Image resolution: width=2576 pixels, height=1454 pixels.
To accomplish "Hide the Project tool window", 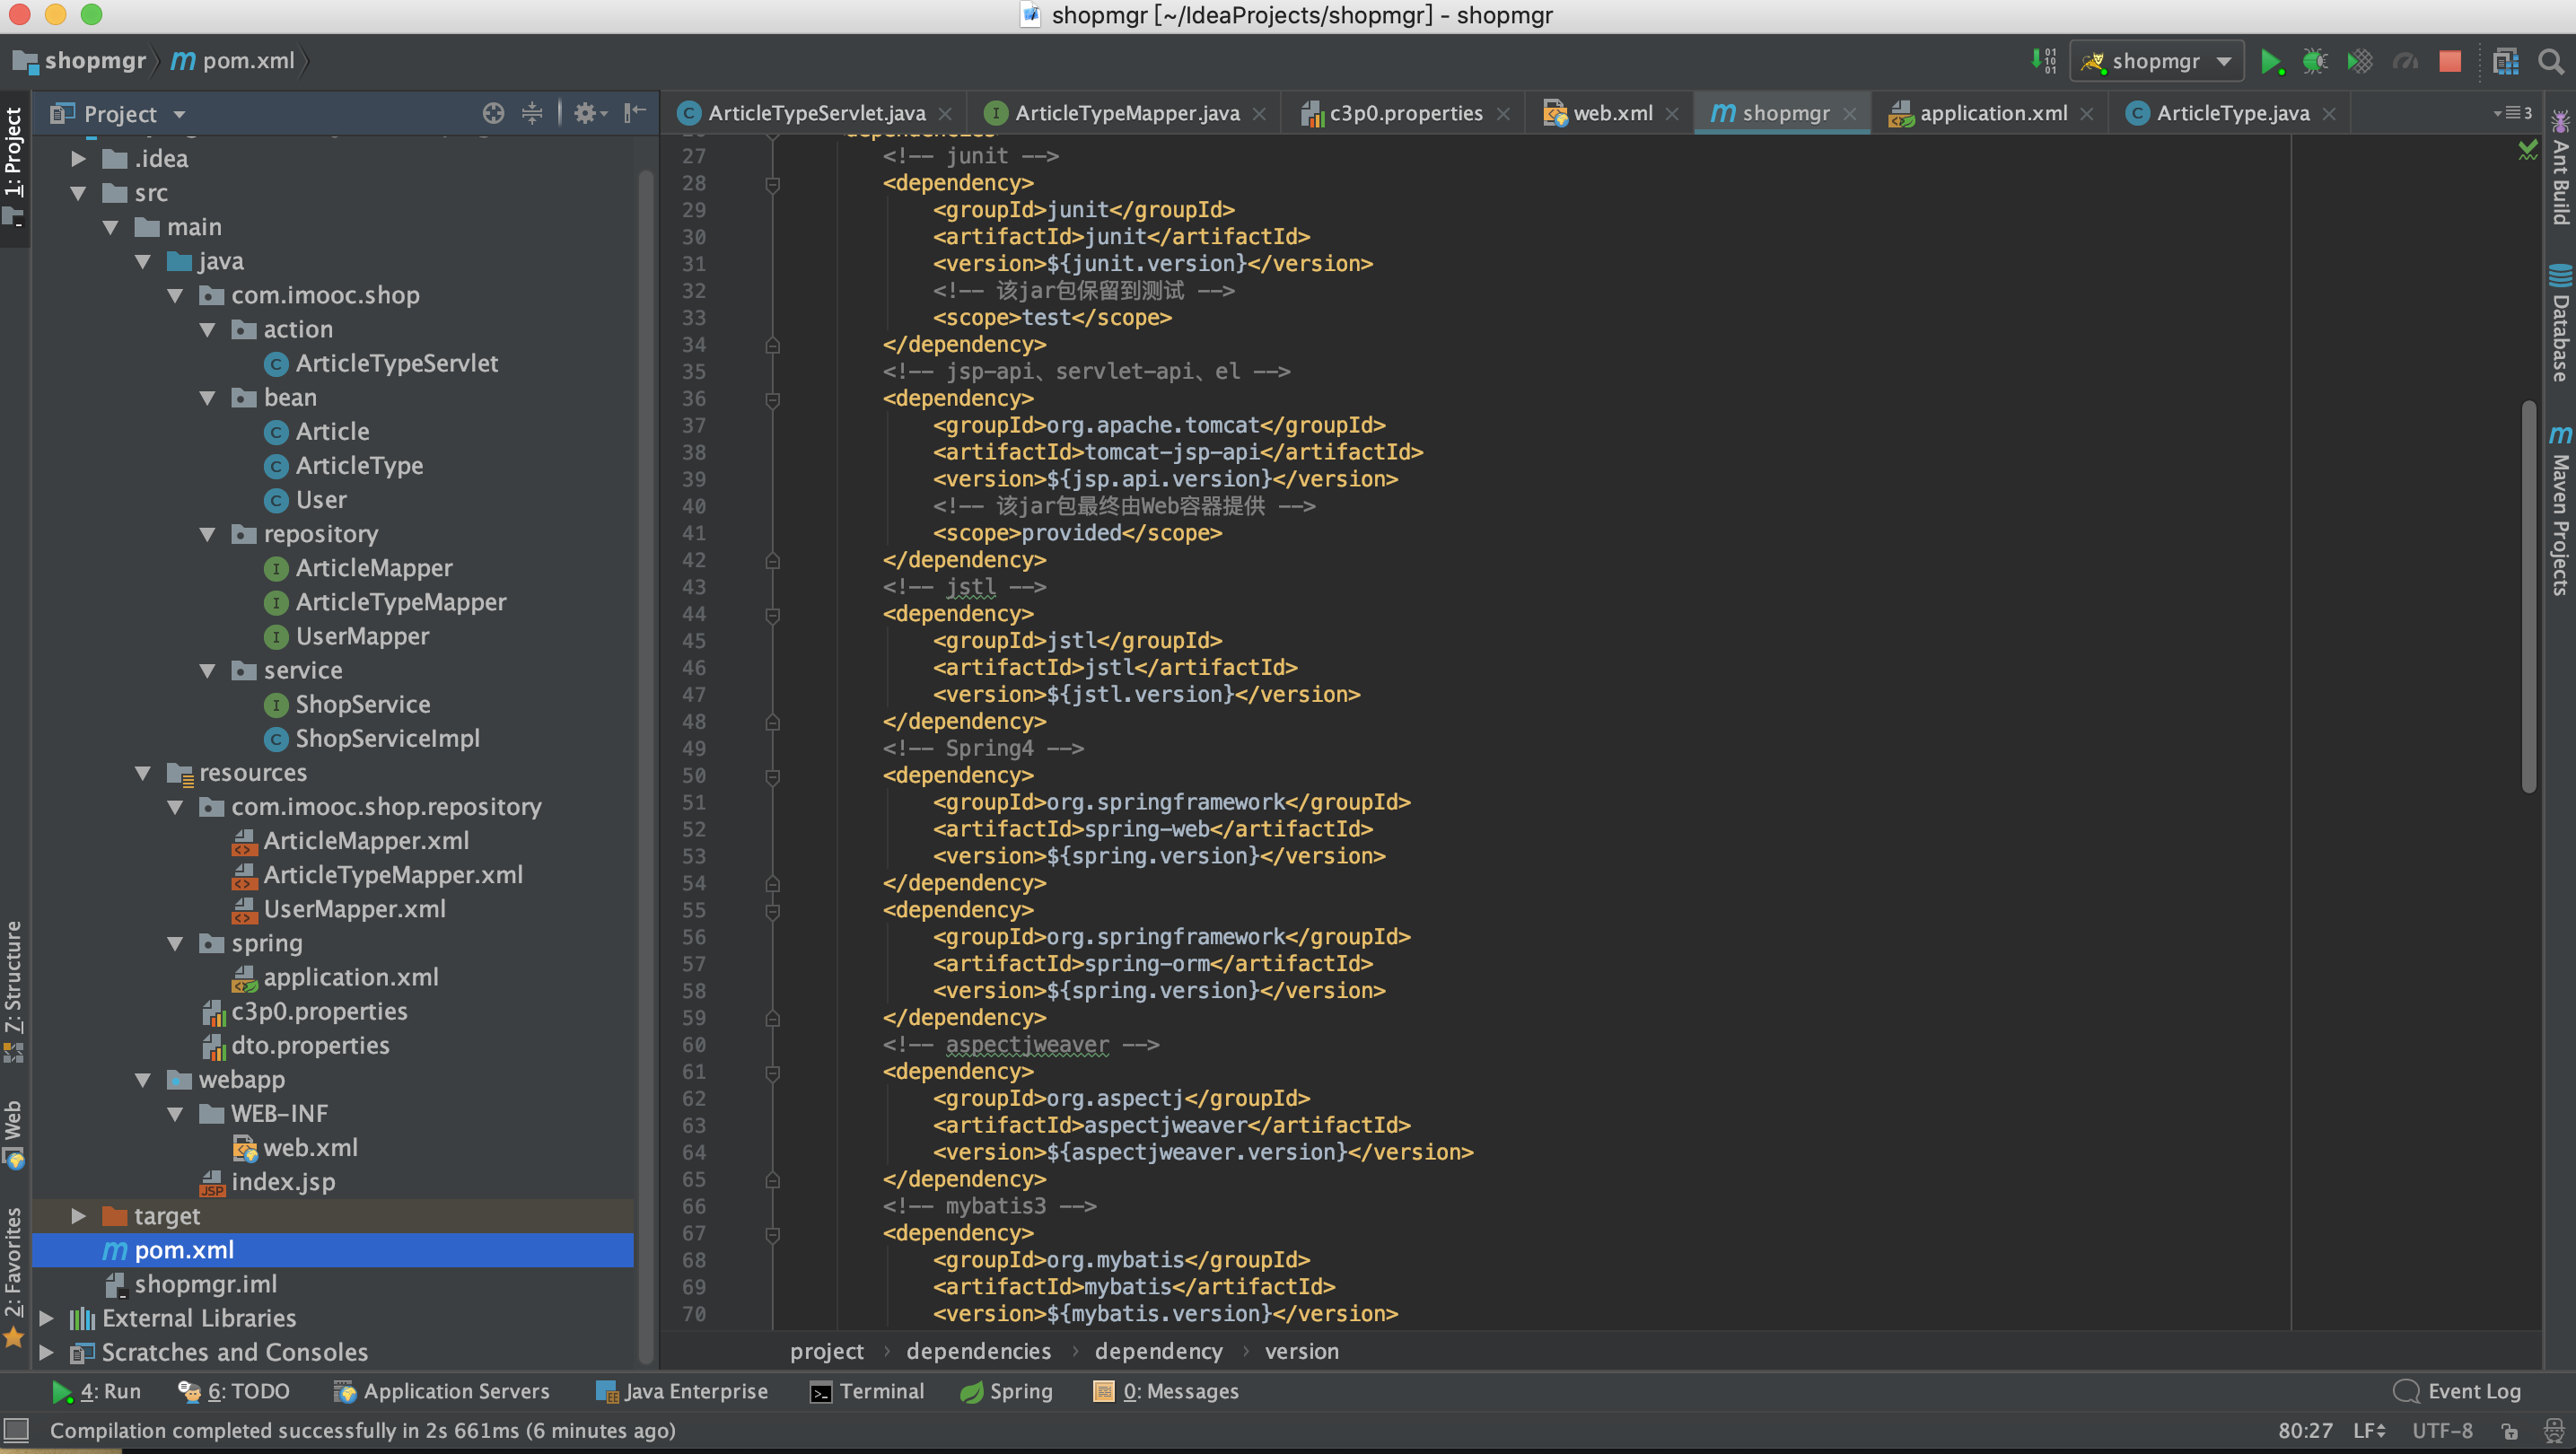I will tap(634, 113).
